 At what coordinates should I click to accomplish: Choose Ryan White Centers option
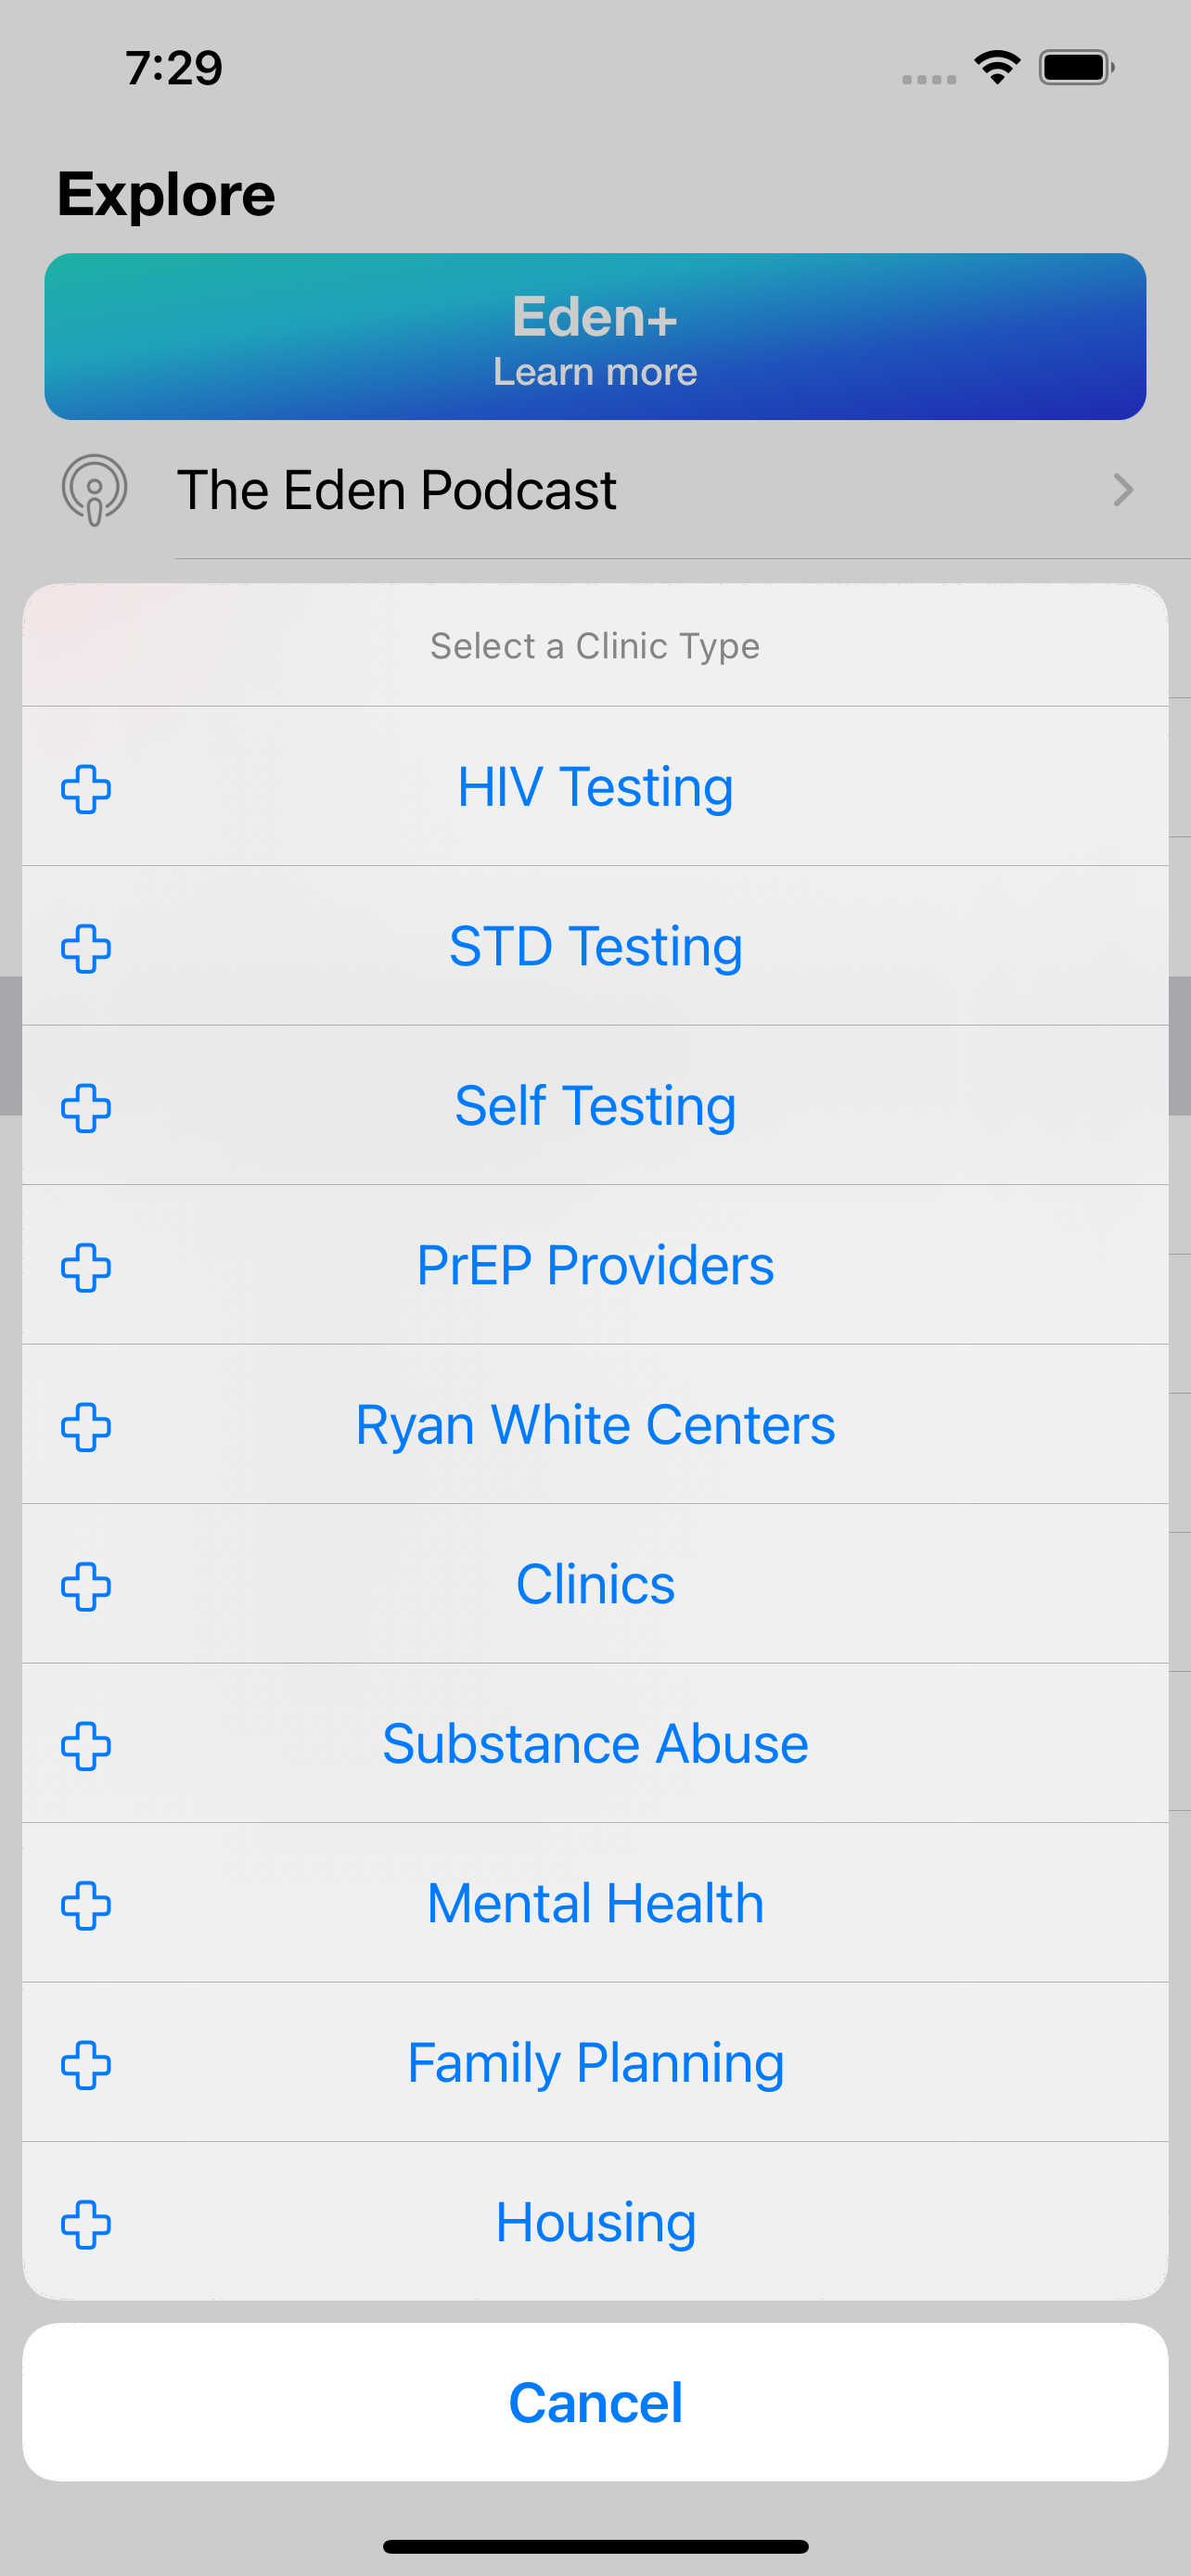coord(595,1425)
